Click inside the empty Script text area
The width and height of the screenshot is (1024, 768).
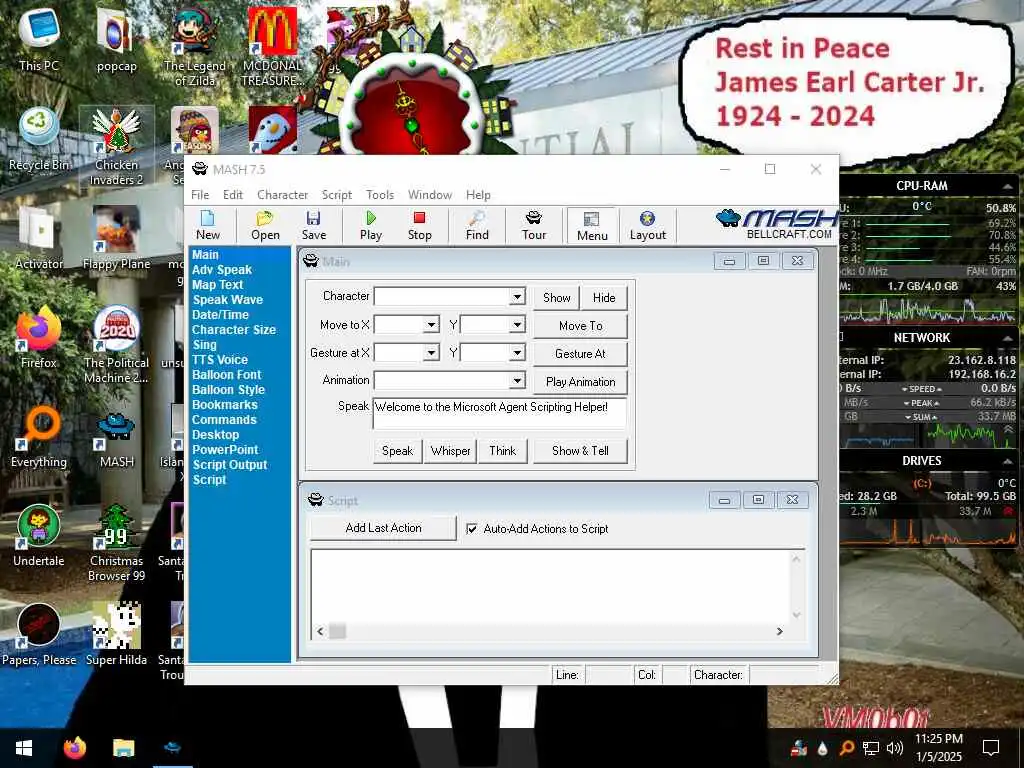(x=551, y=586)
